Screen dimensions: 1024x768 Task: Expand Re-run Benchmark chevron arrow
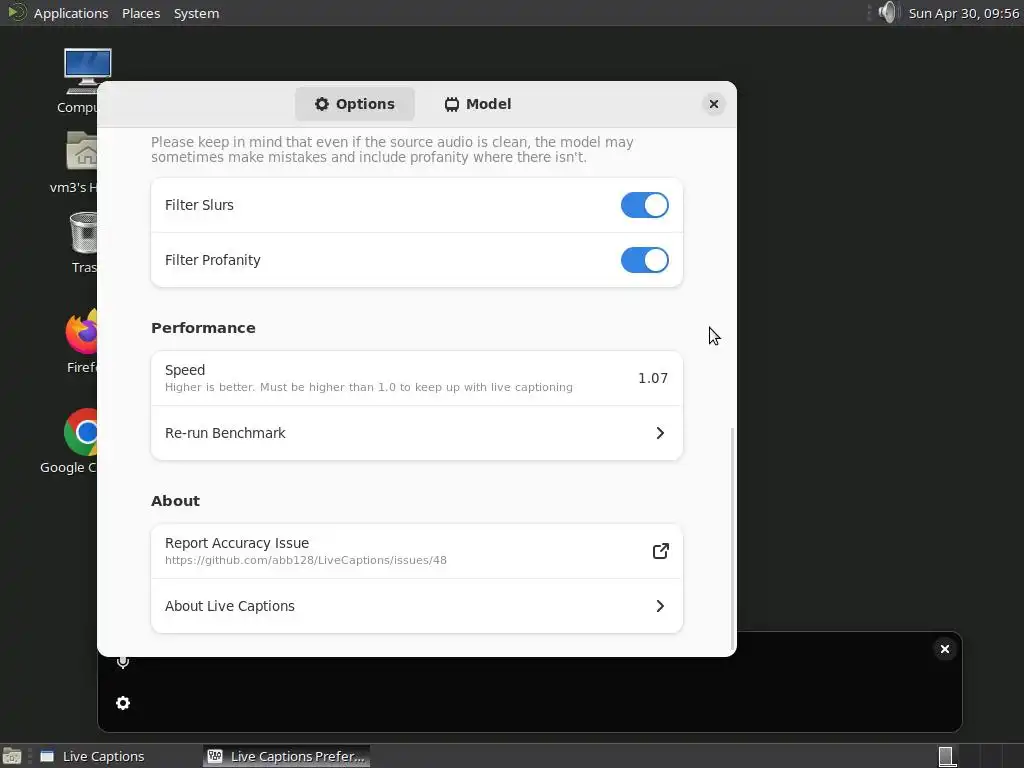tap(660, 433)
